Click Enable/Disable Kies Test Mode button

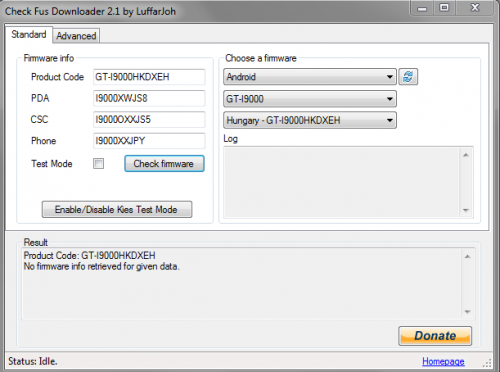tap(117, 209)
